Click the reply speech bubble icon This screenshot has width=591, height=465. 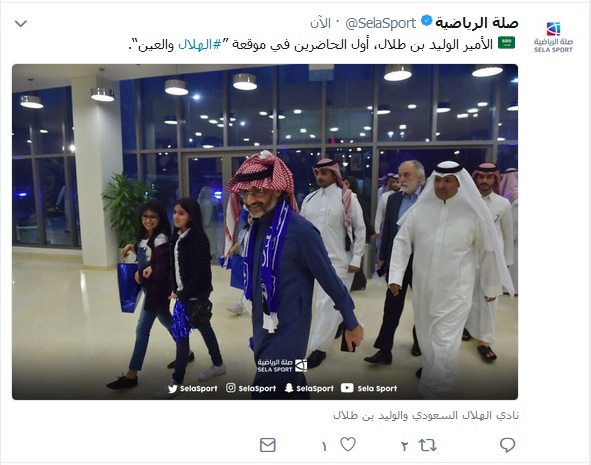tap(507, 445)
